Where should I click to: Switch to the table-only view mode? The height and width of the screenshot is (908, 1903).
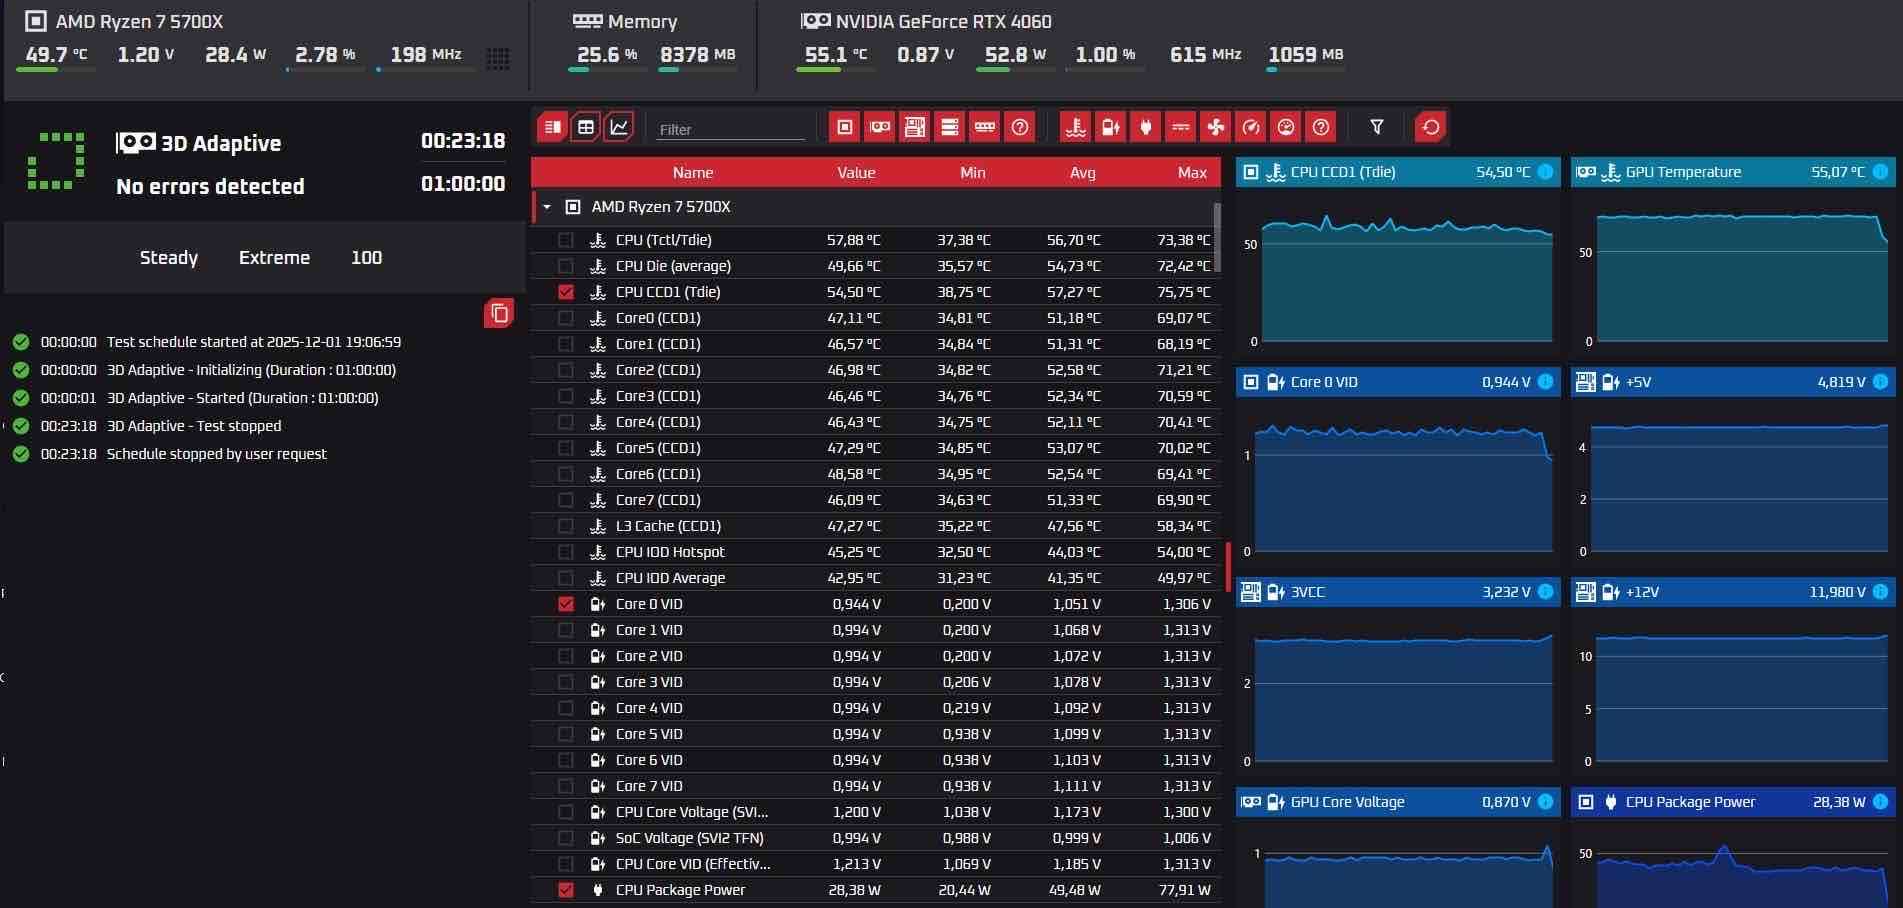586,127
